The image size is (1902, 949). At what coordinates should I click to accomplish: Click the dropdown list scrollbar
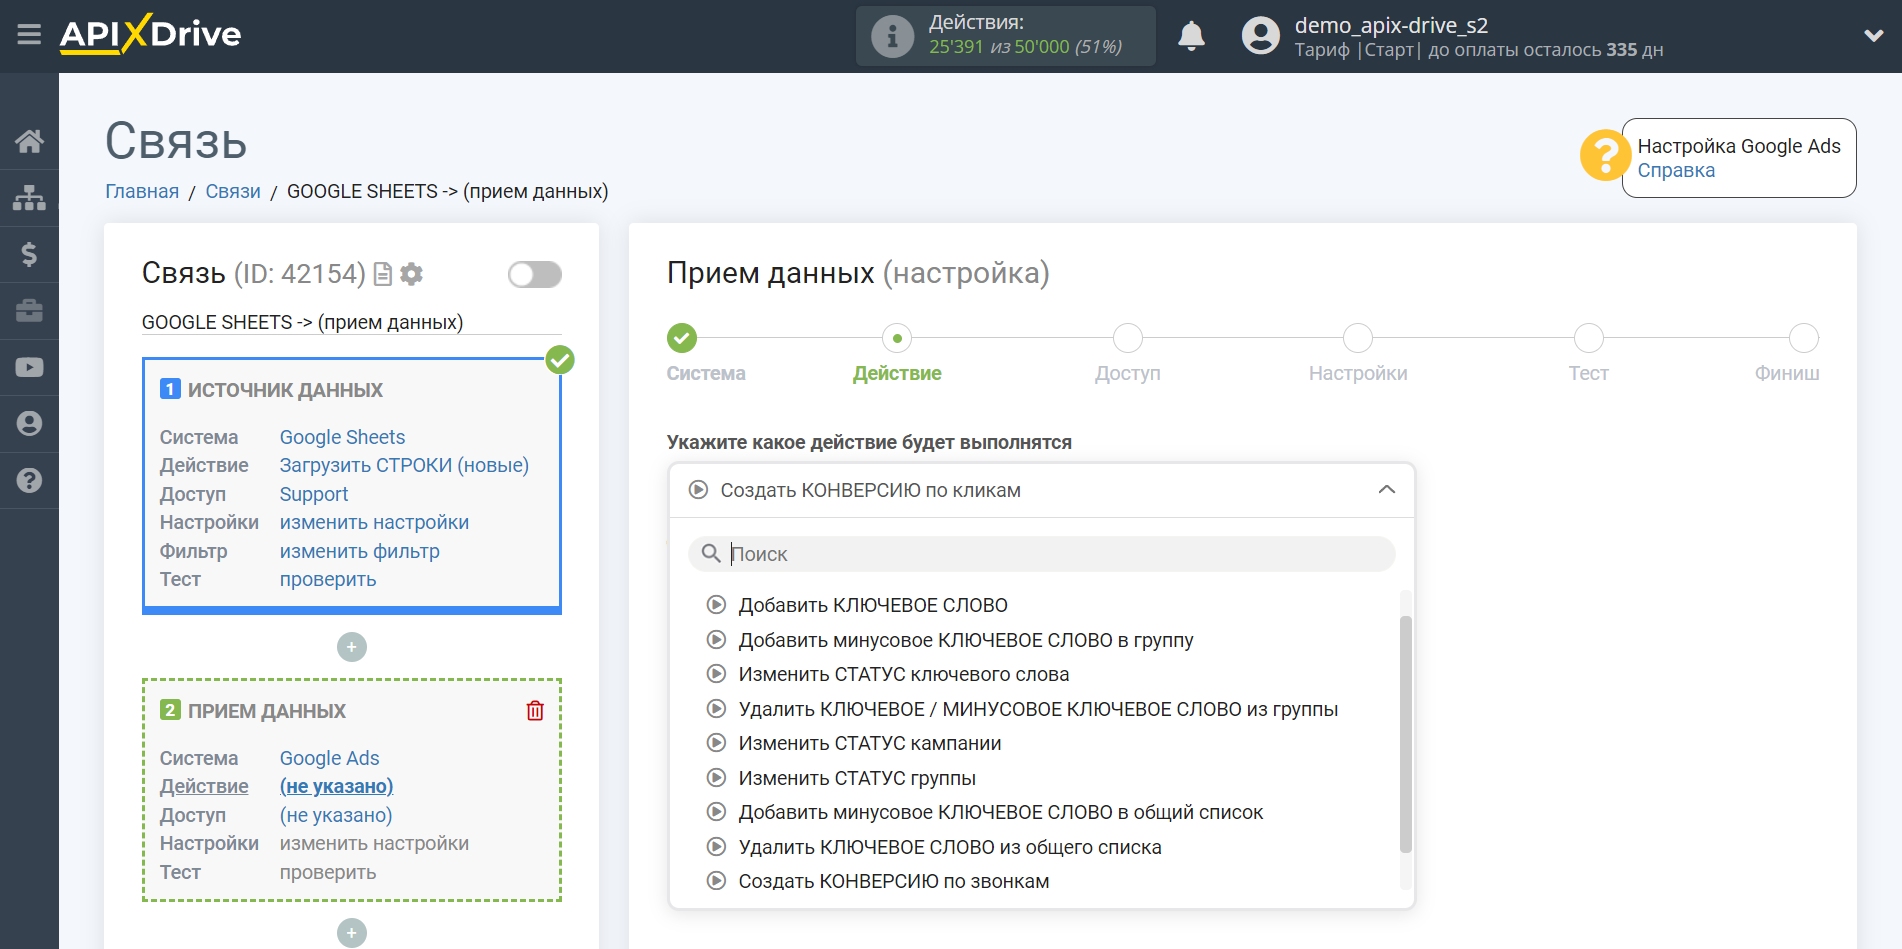coord(1405,735)
